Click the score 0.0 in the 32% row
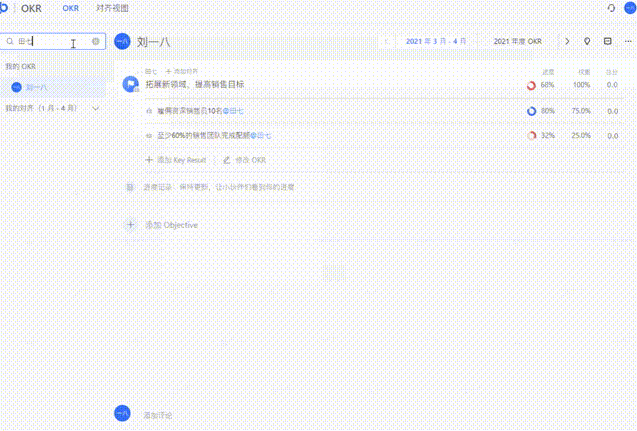Screen dimensions: 637x431 613,136
